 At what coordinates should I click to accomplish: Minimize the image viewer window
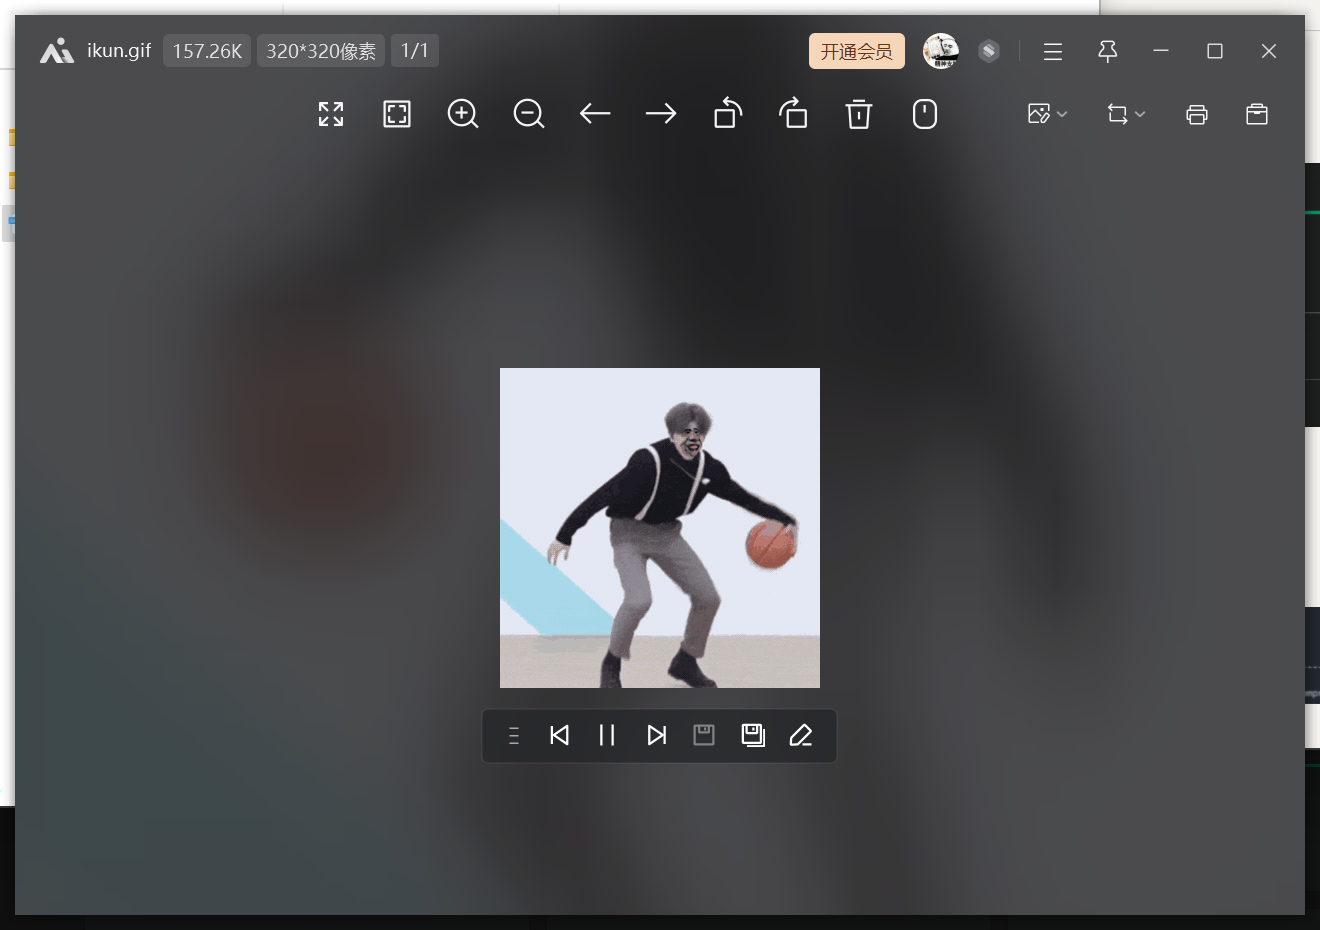pyautogui.click(x=1161, y=51)
